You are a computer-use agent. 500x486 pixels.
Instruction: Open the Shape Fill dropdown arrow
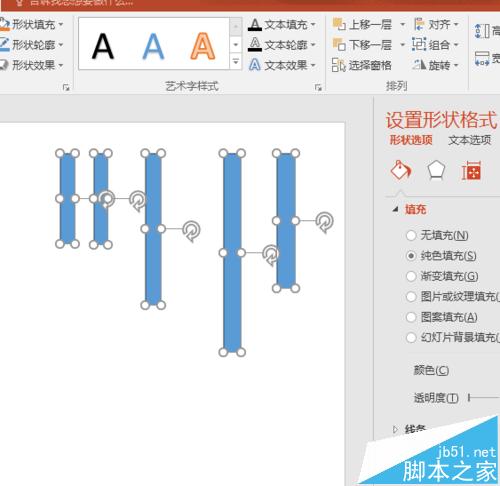click(x=61, y=24)
